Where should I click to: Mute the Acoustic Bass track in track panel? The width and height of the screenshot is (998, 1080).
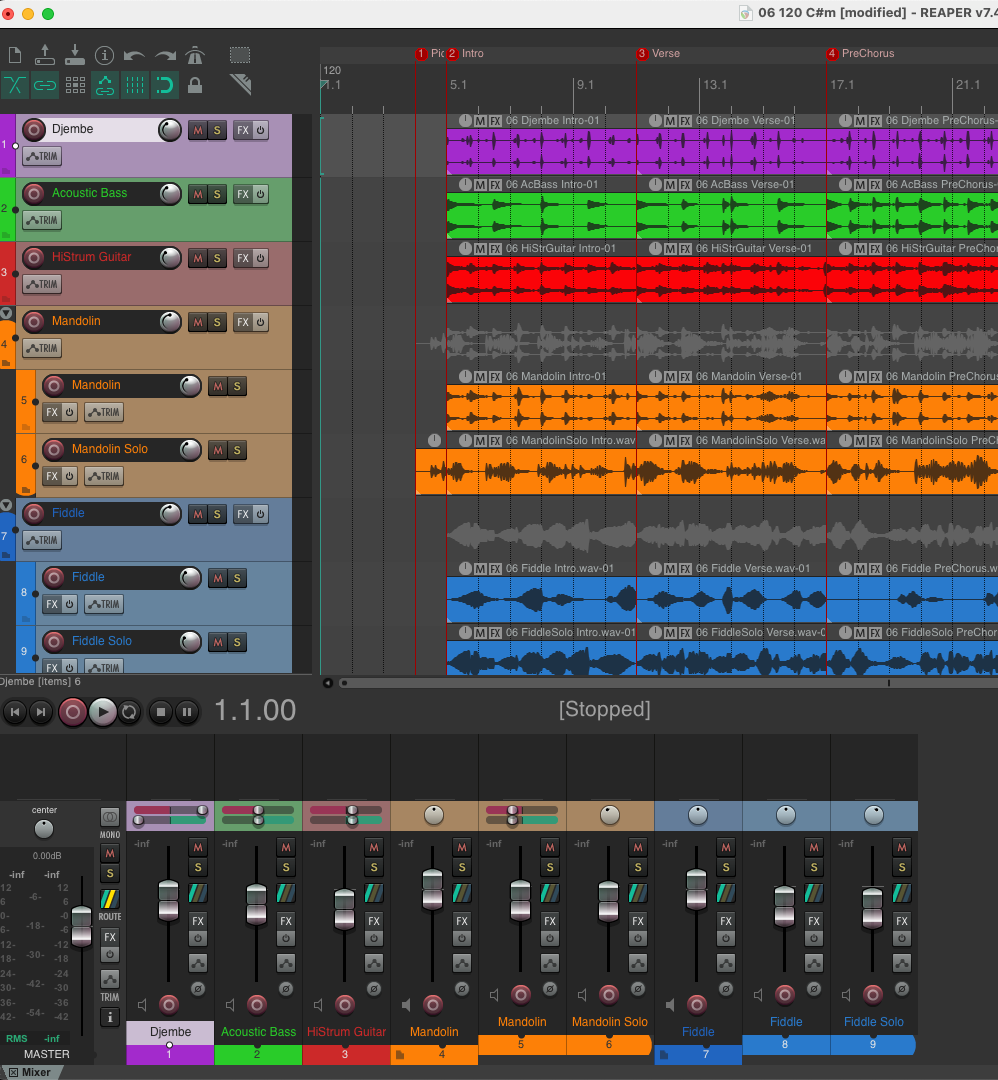pyautogui.click(x=198, y=194)
